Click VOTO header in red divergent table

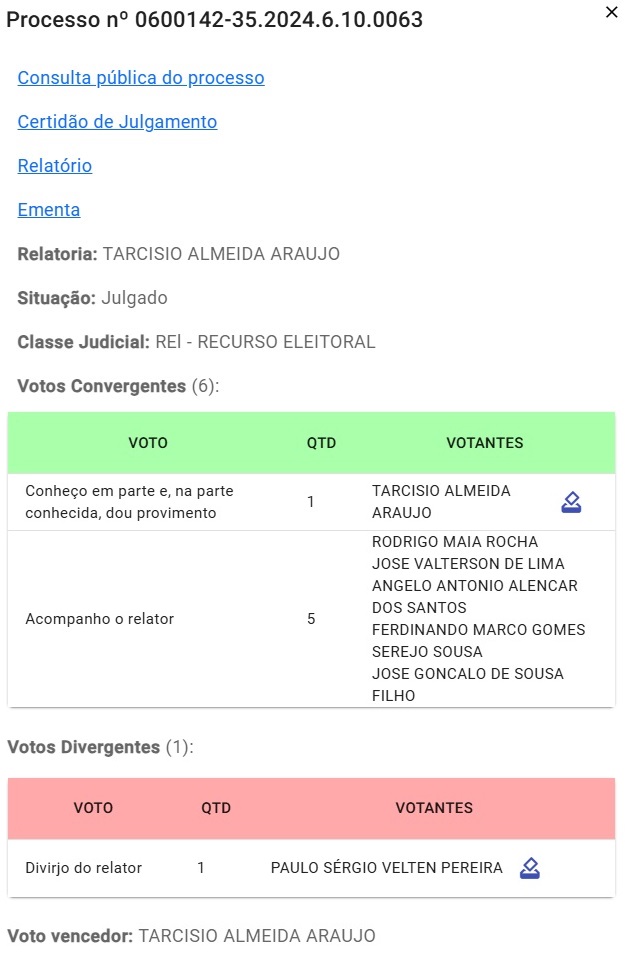pos(93,808)
